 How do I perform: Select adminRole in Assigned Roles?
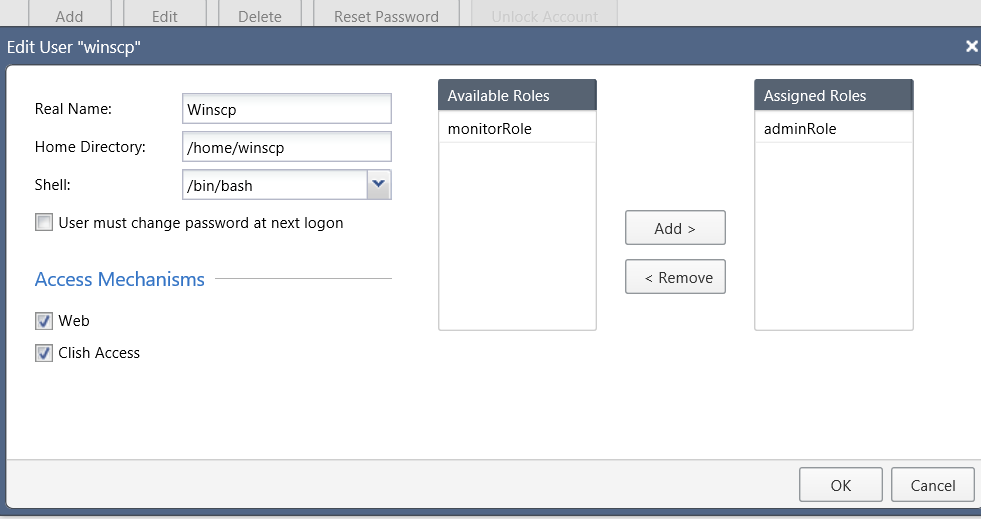point(834,128)
